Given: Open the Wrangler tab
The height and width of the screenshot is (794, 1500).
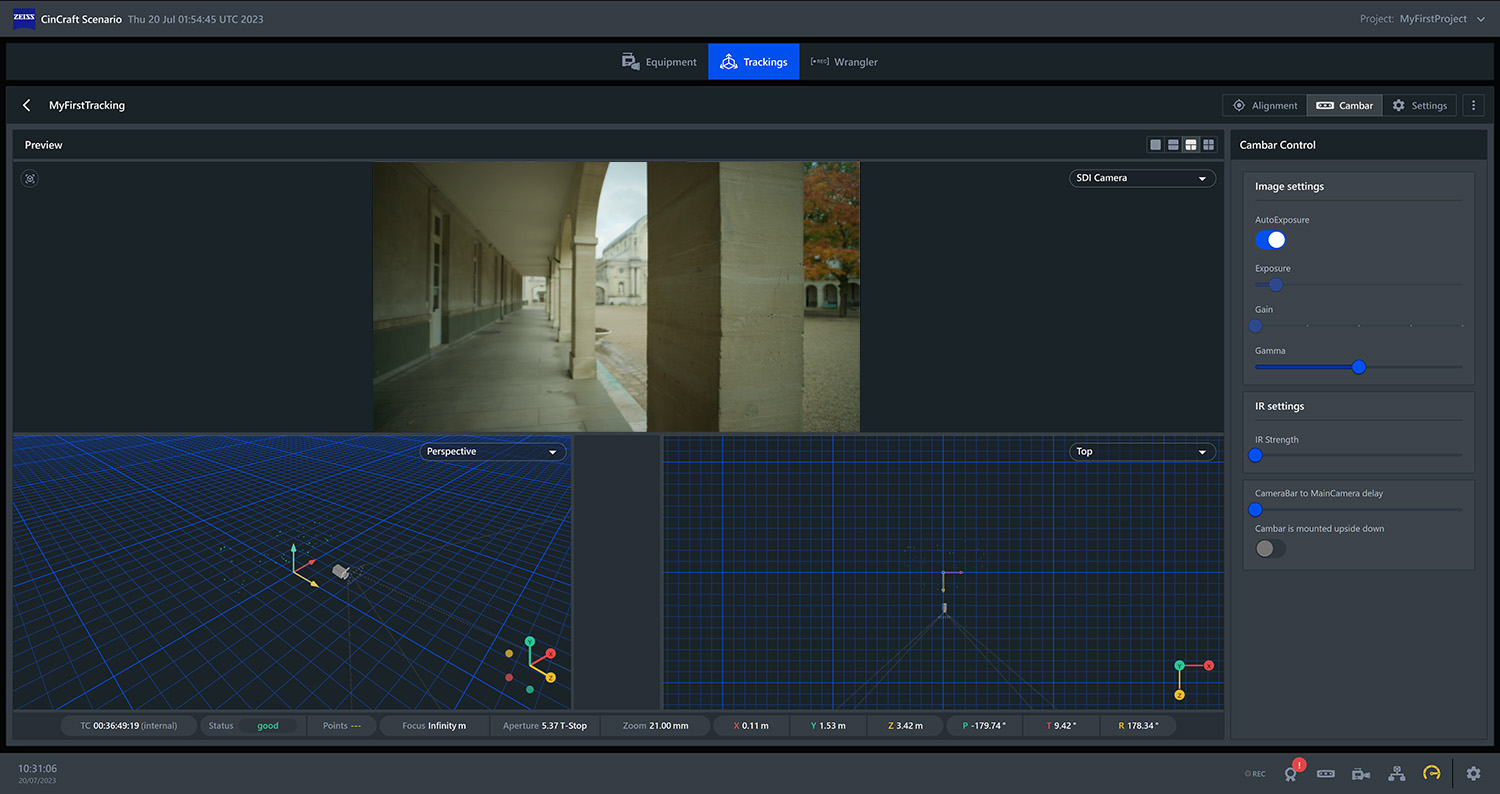Looking at the screenshot, I should (843, 61).
